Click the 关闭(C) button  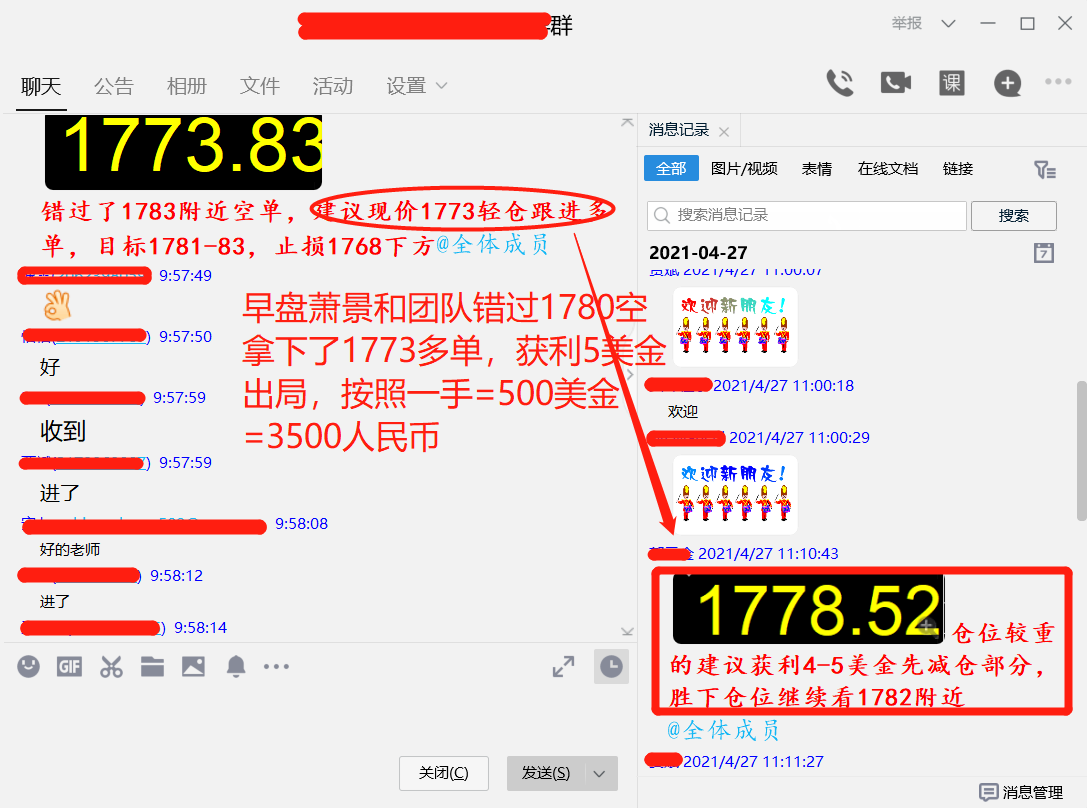pyautogui.click(x=443, y=773)
